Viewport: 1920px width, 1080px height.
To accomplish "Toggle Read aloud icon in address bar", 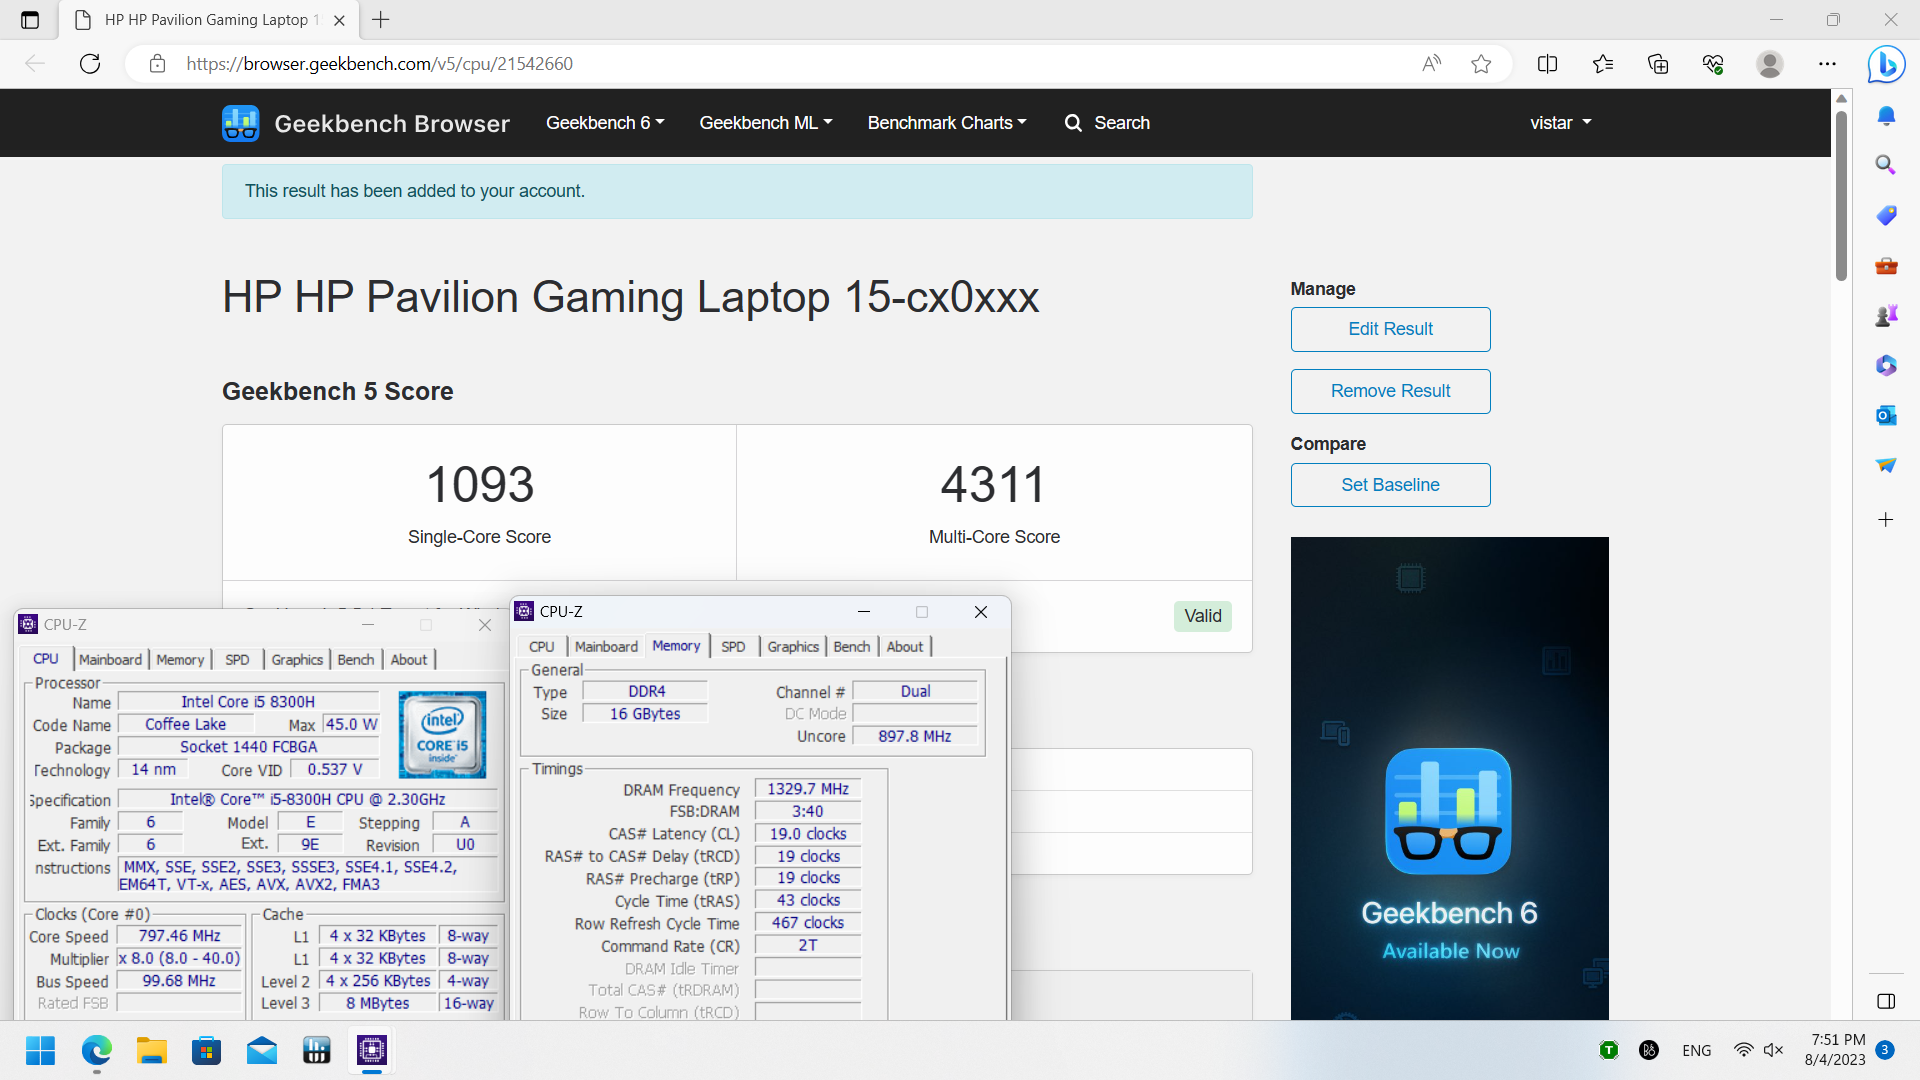I will [1432, 64].
